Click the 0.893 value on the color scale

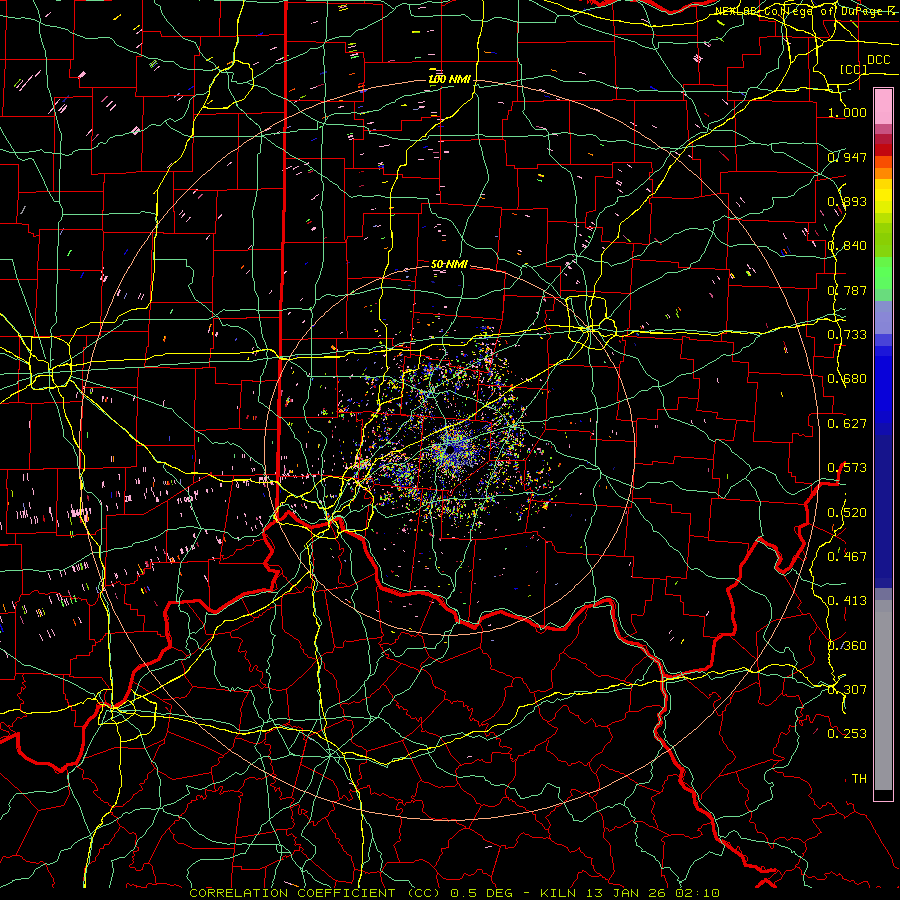(x=847, y=201)
